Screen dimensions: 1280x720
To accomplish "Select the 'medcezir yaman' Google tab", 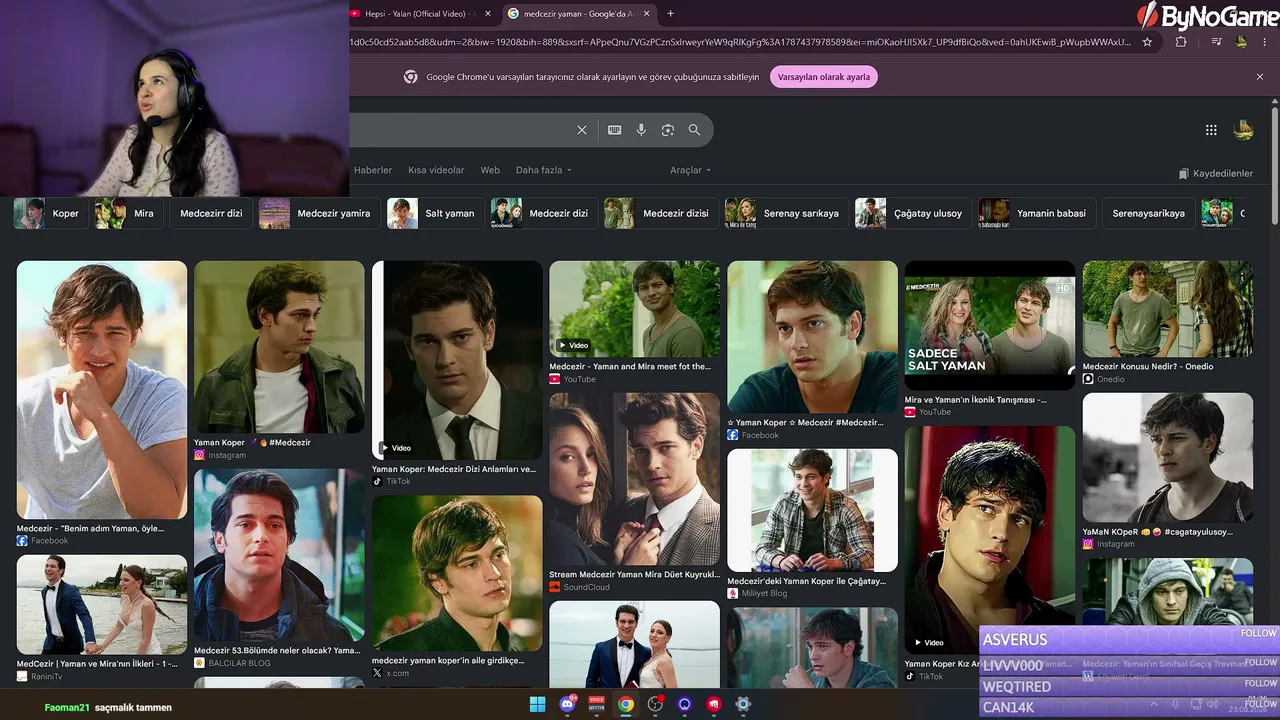I will point(579,14).
